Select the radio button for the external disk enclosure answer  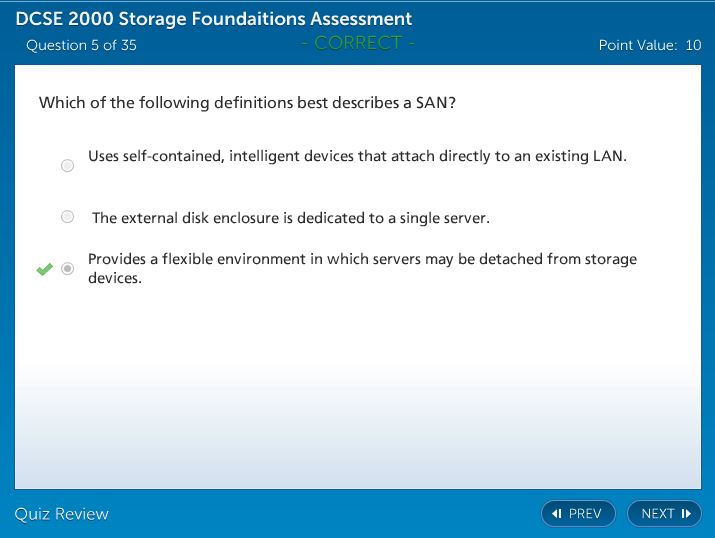(67, 217)
